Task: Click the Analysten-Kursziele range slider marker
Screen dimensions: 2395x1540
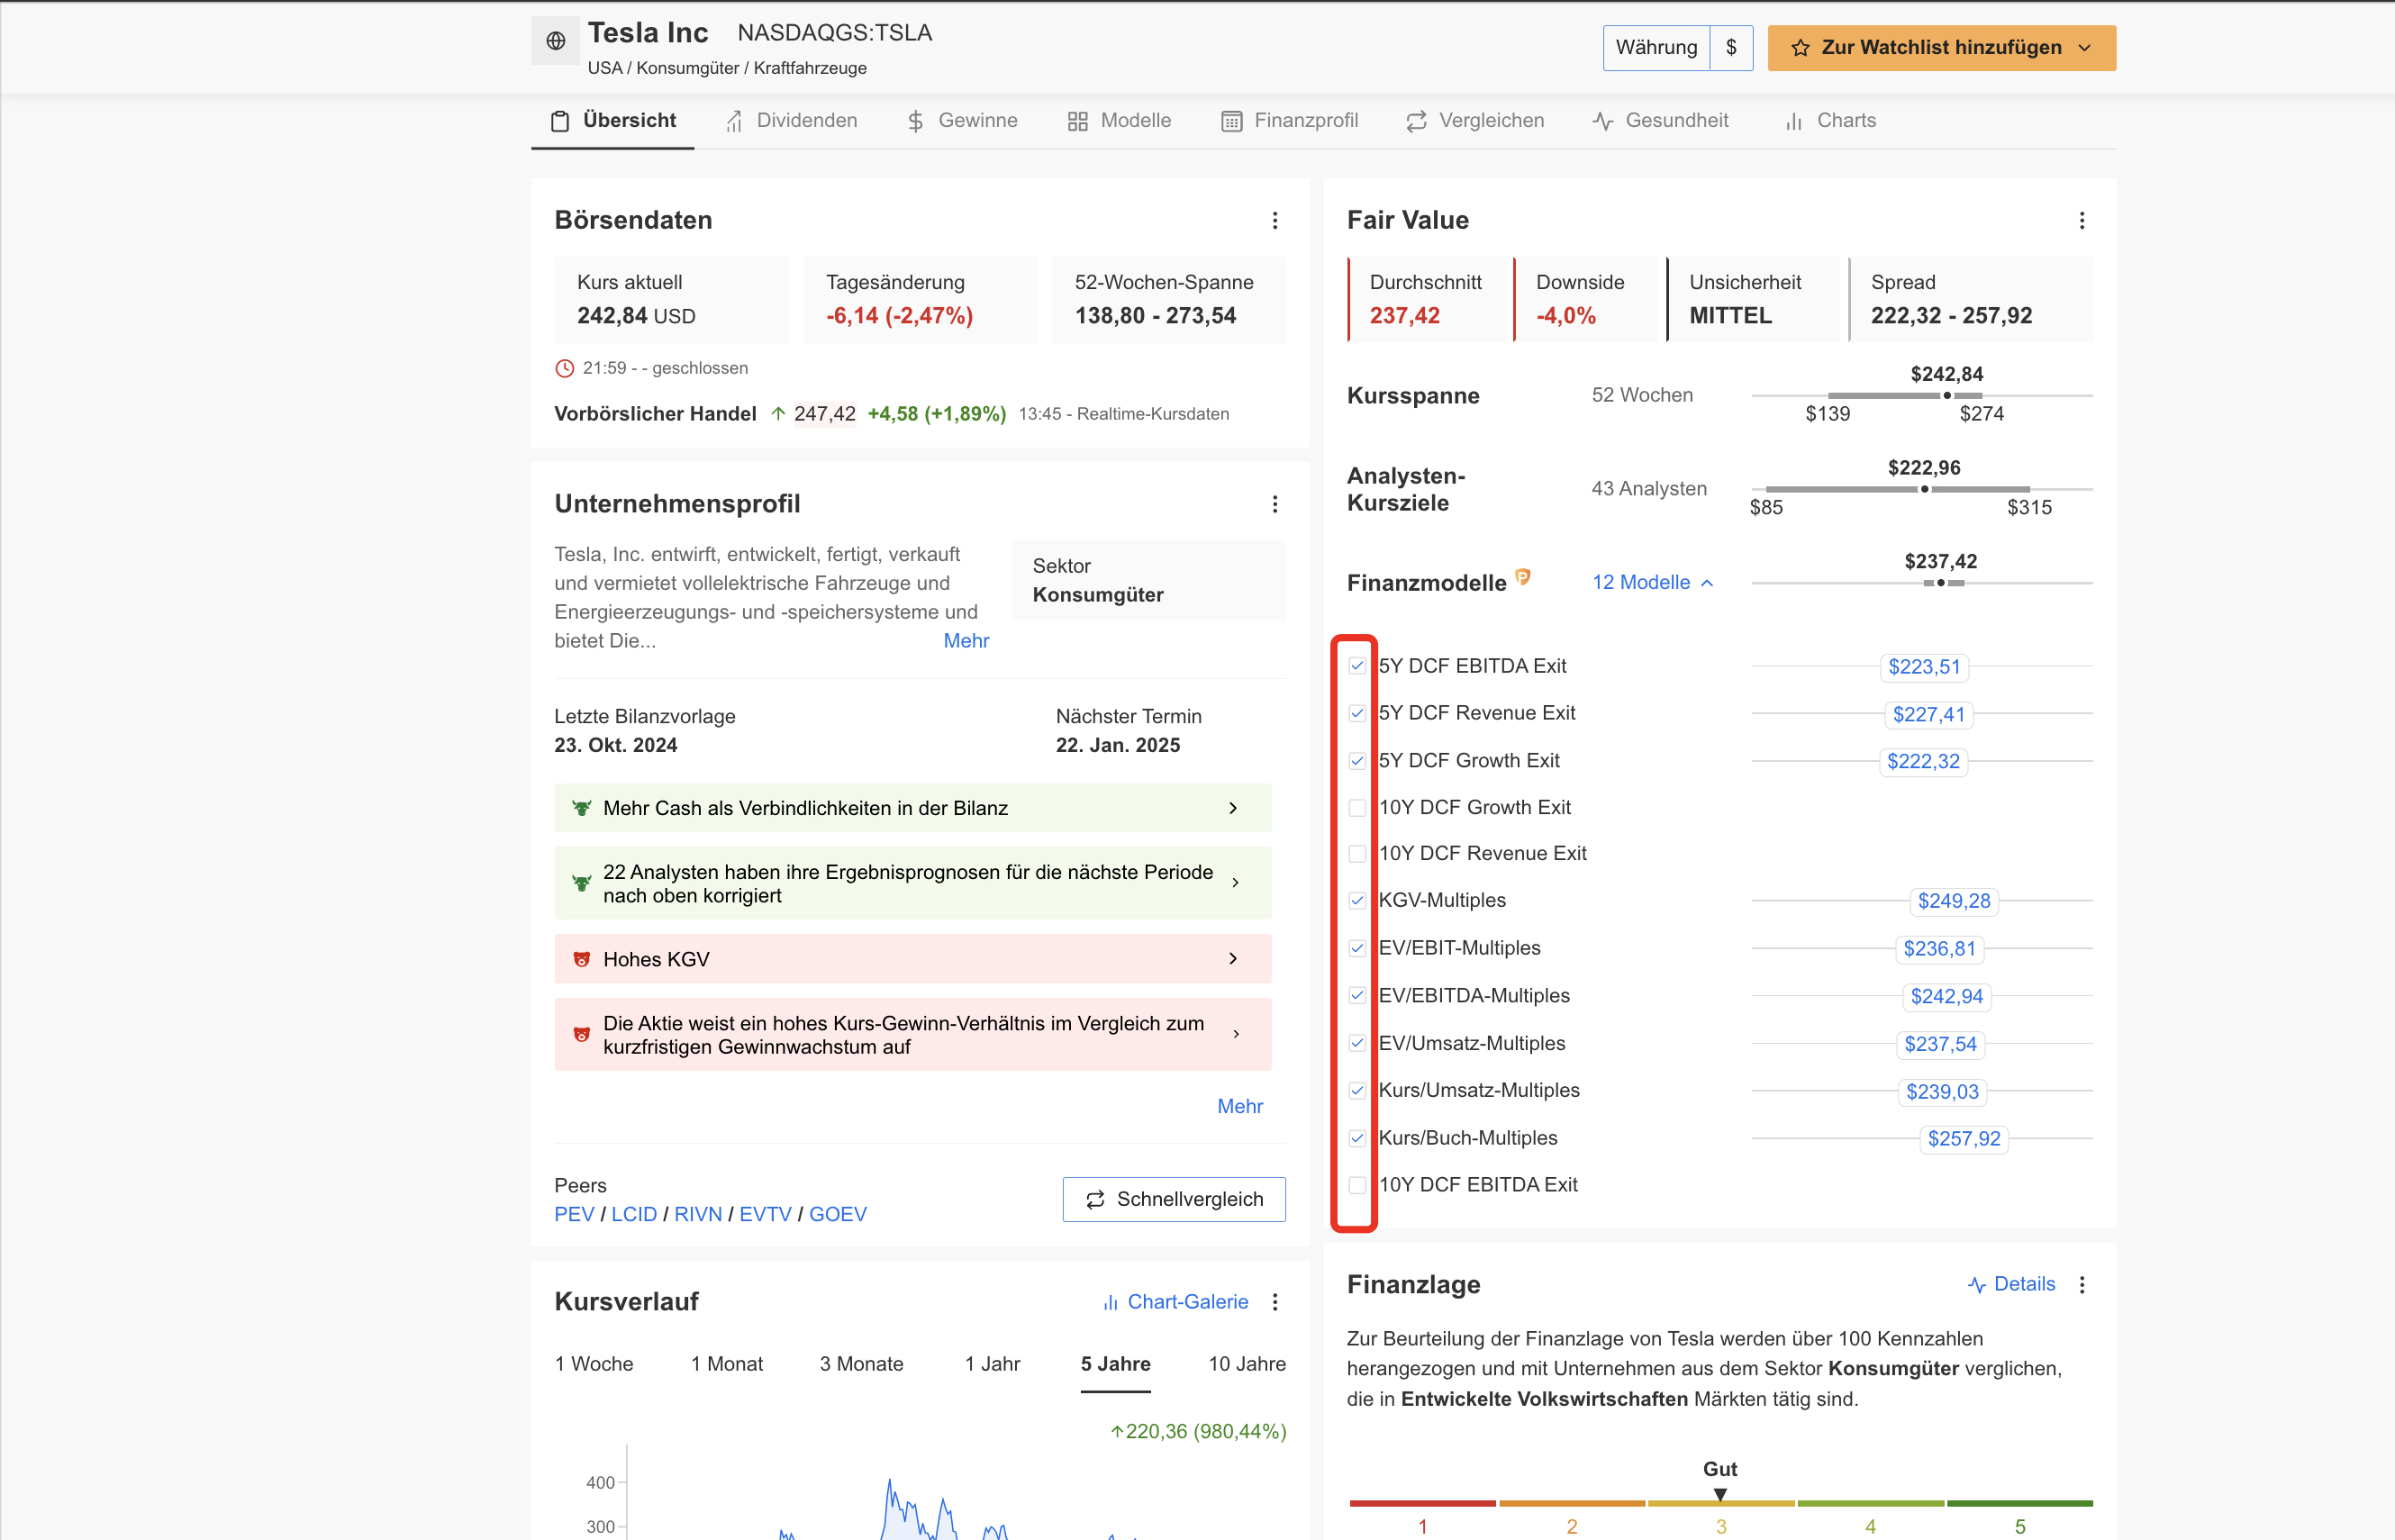Action: (1924, 489)
